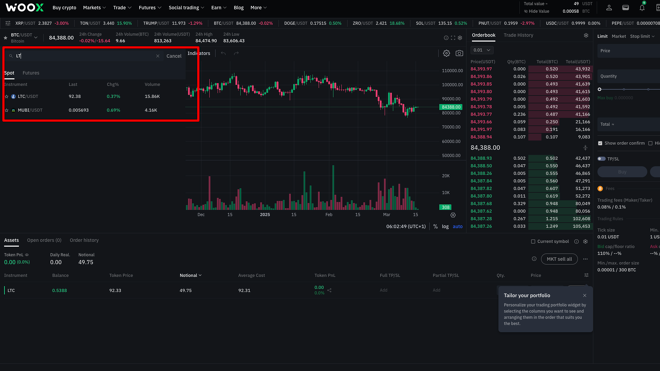The image size is (660, 371).
Task: Open assets panel settings gear icon
Action: (x=585, y=242)
